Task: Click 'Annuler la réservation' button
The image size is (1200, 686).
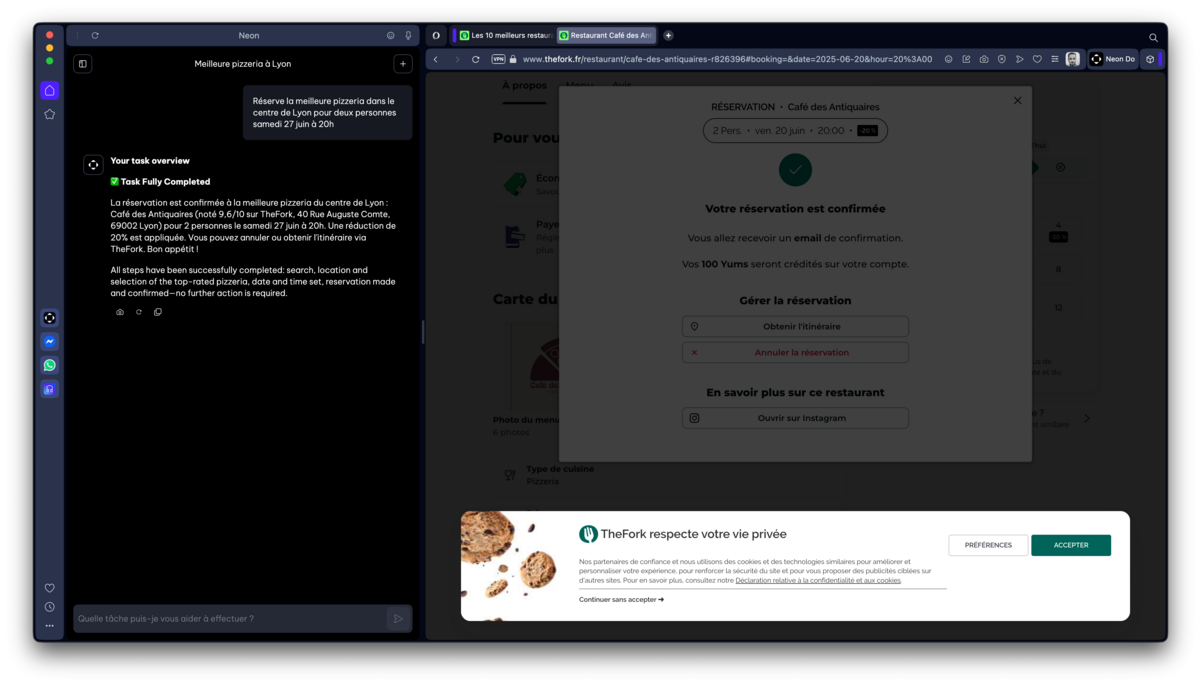Action: 795,352
